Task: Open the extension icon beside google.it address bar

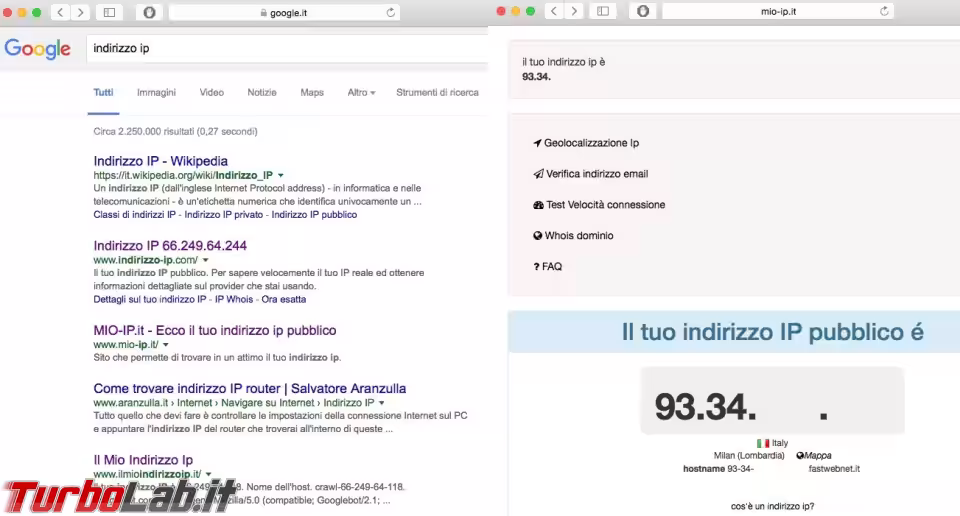Action: (x=149, y=12)
